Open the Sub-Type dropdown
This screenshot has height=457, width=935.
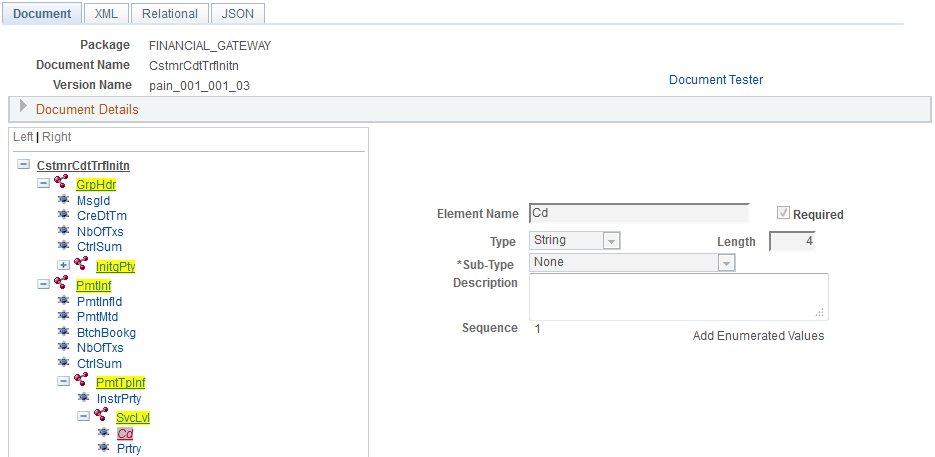726,263
